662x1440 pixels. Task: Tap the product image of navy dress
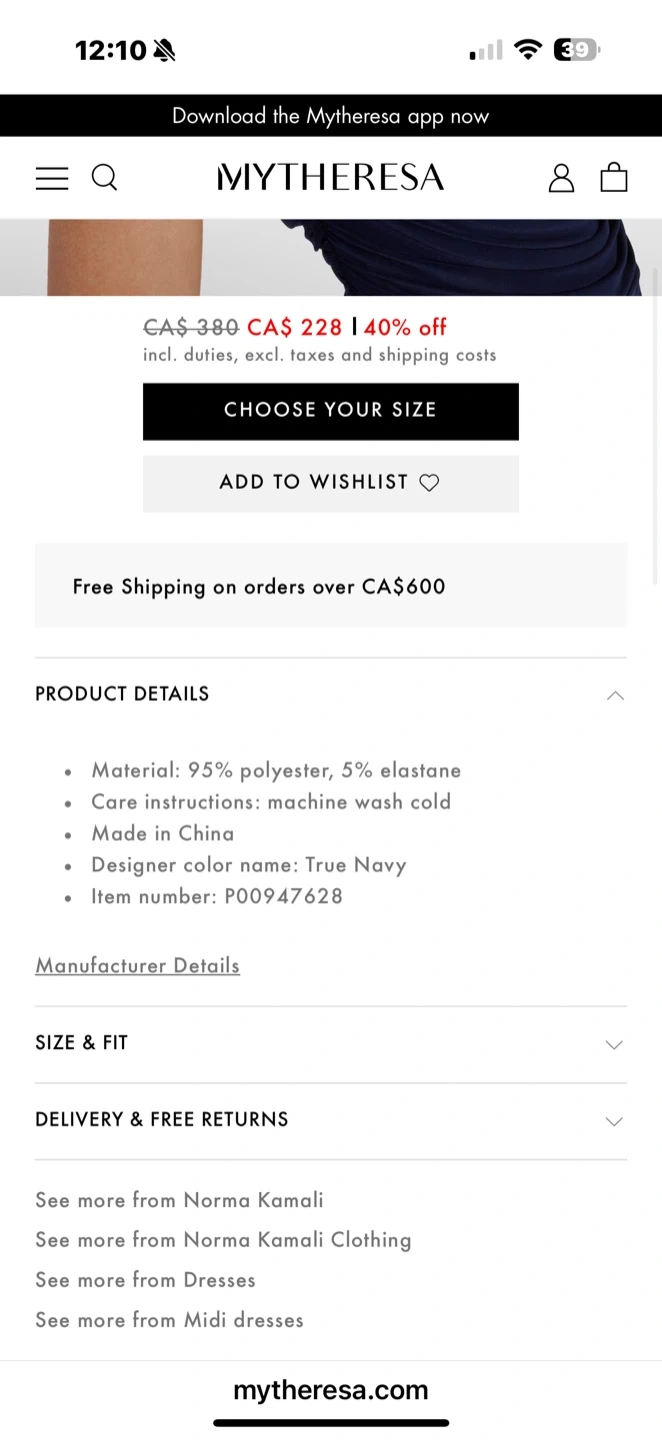point(331,257)
